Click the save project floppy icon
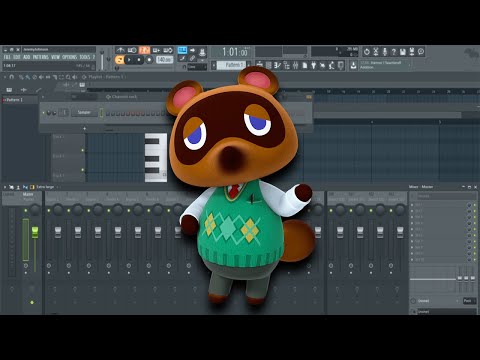The height and width of the screenshot is (360, 480). point(403,52)
